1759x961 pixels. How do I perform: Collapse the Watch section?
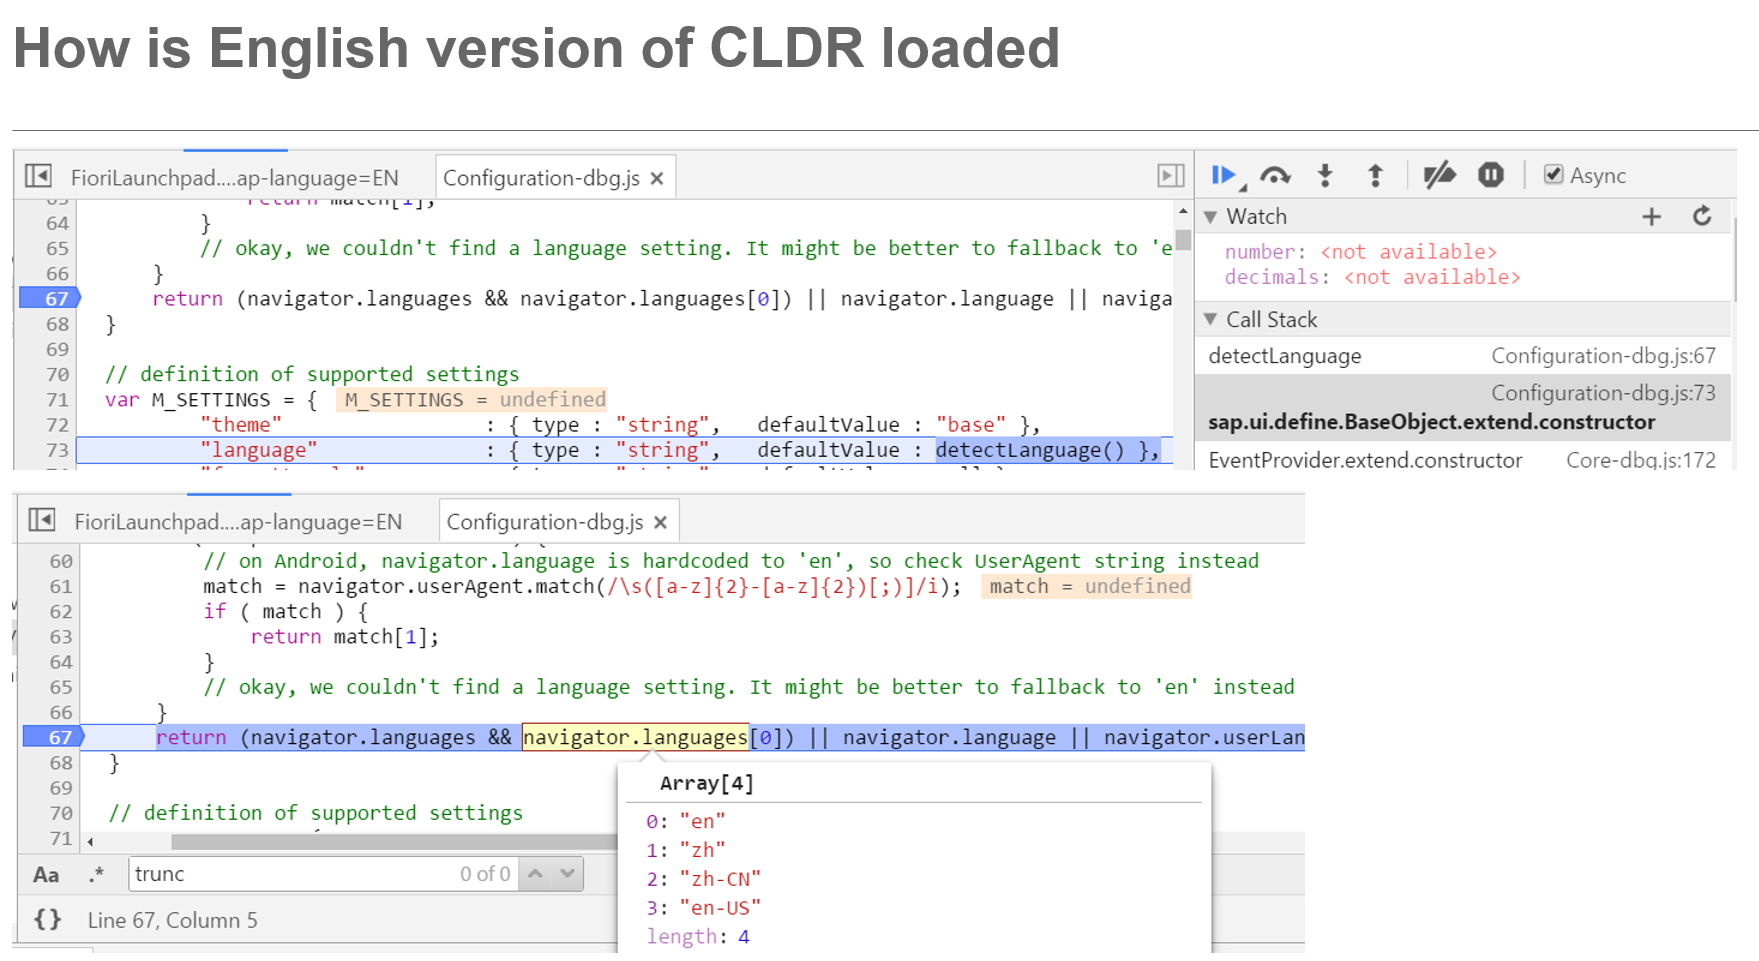click(1211, 217)
